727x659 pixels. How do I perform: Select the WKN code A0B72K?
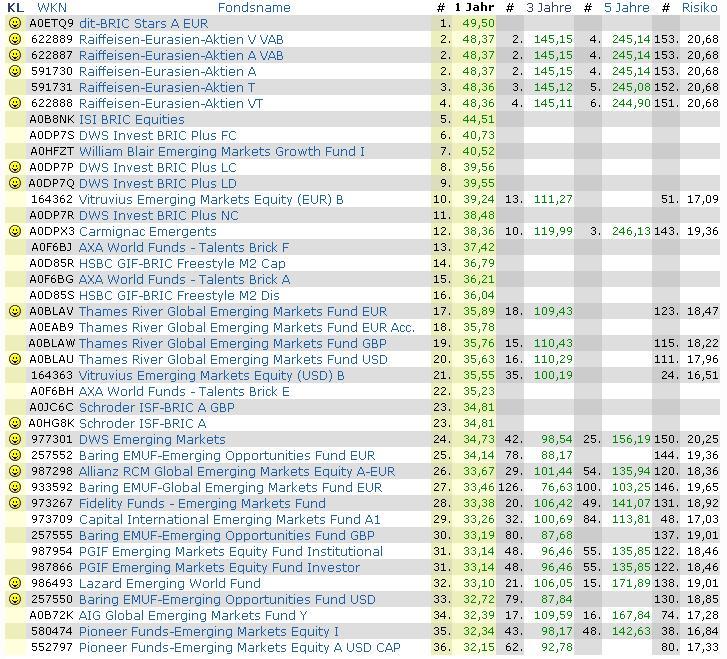(x=51, y=615)
